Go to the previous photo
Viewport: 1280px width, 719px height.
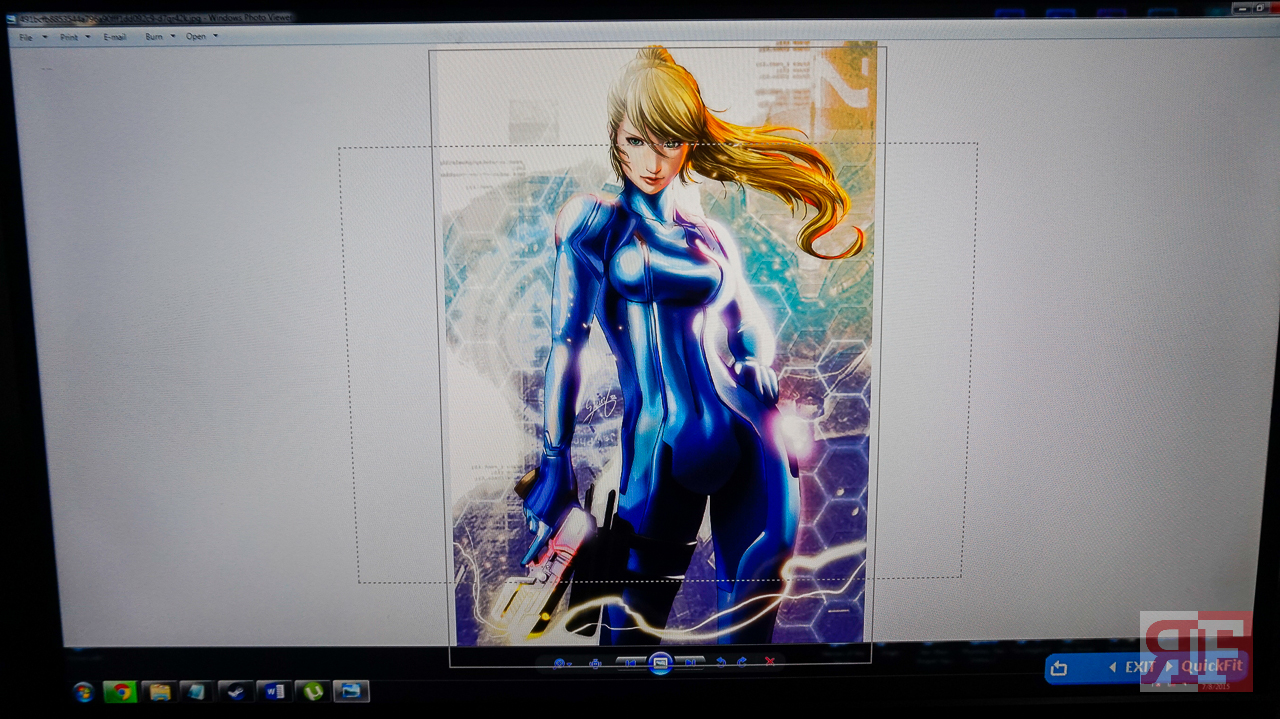pyautogui.click(x=630, y=662)
